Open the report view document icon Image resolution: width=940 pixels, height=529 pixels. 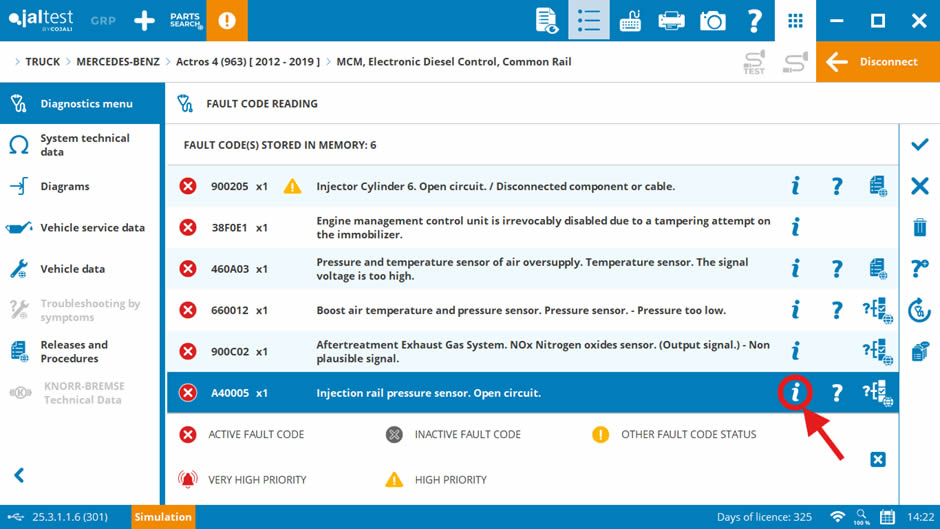click(547, 20)
